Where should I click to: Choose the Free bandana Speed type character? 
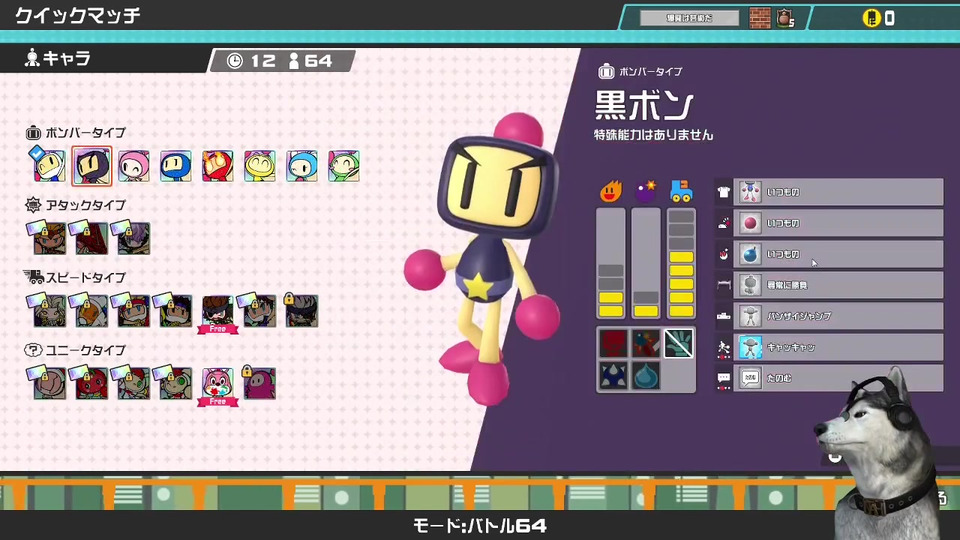pyautogui.click(x=218, y=312)
